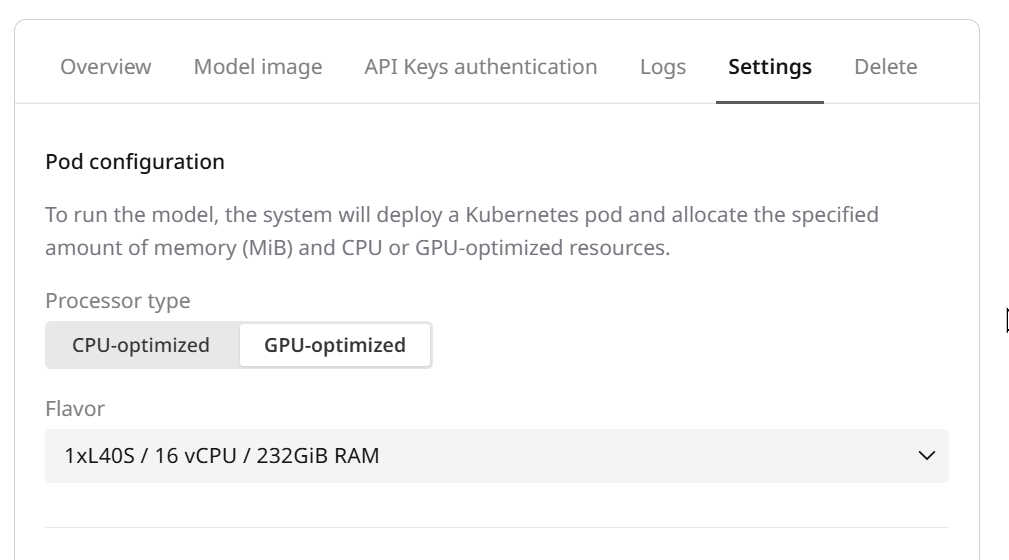Click the Flavor field label
The height and width of the screenshot is (560, 1009).
75,408
